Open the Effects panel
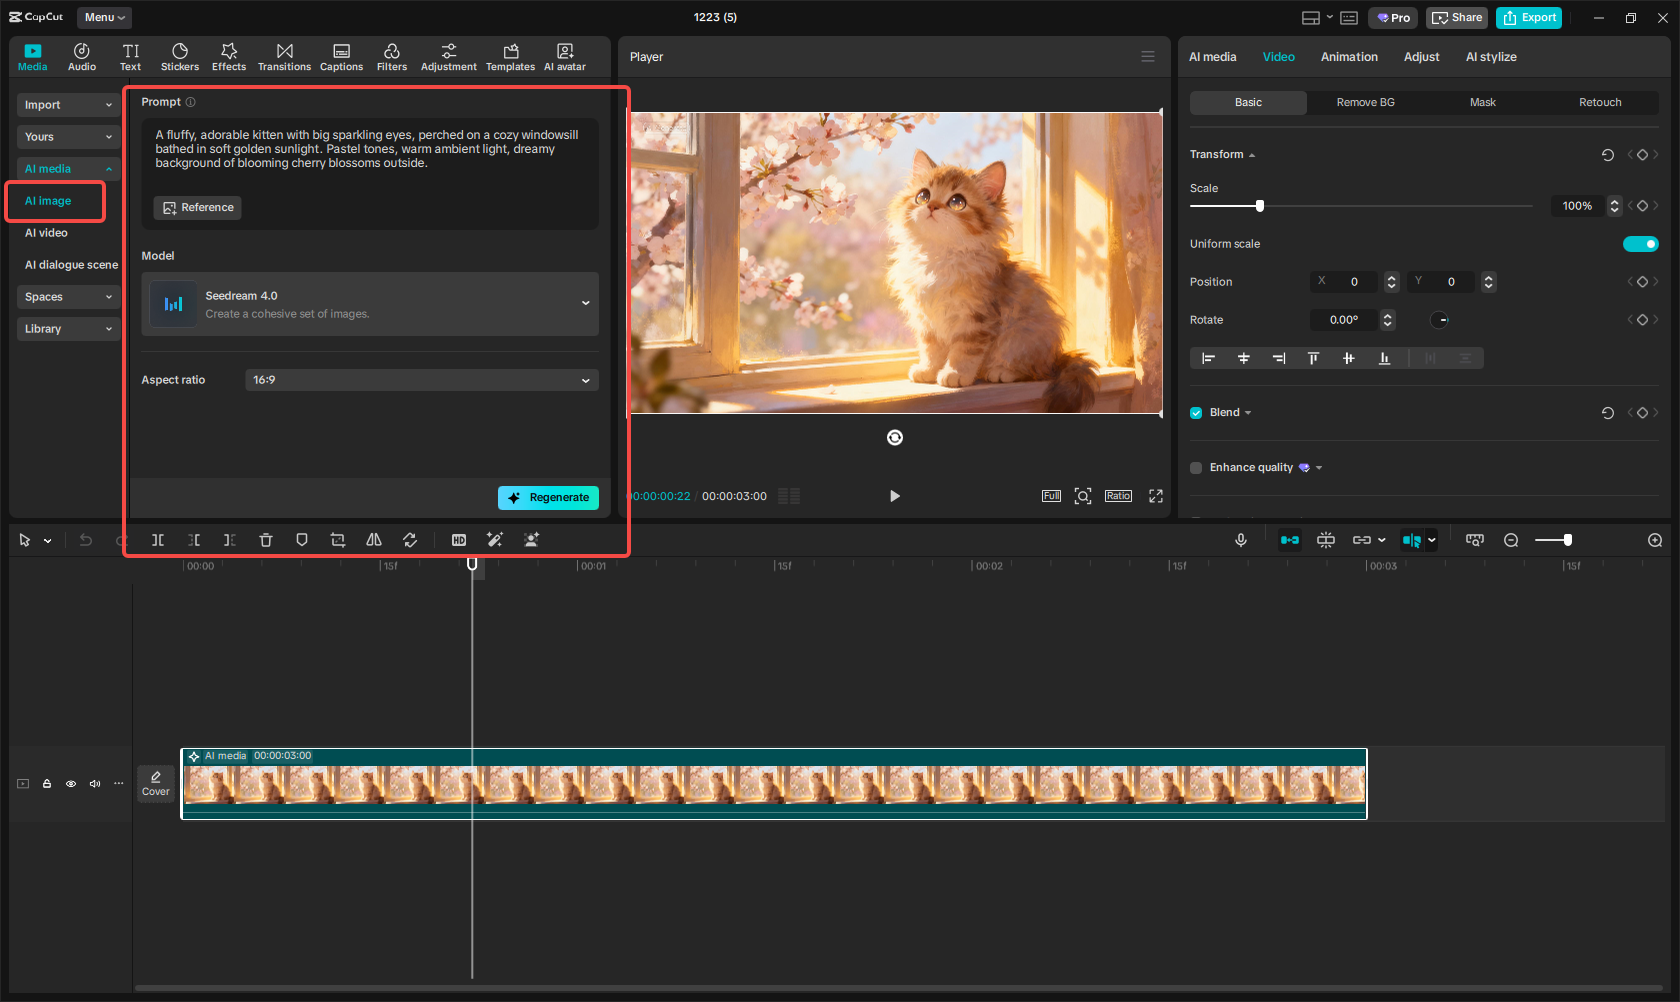 click(x=229, y=57)
